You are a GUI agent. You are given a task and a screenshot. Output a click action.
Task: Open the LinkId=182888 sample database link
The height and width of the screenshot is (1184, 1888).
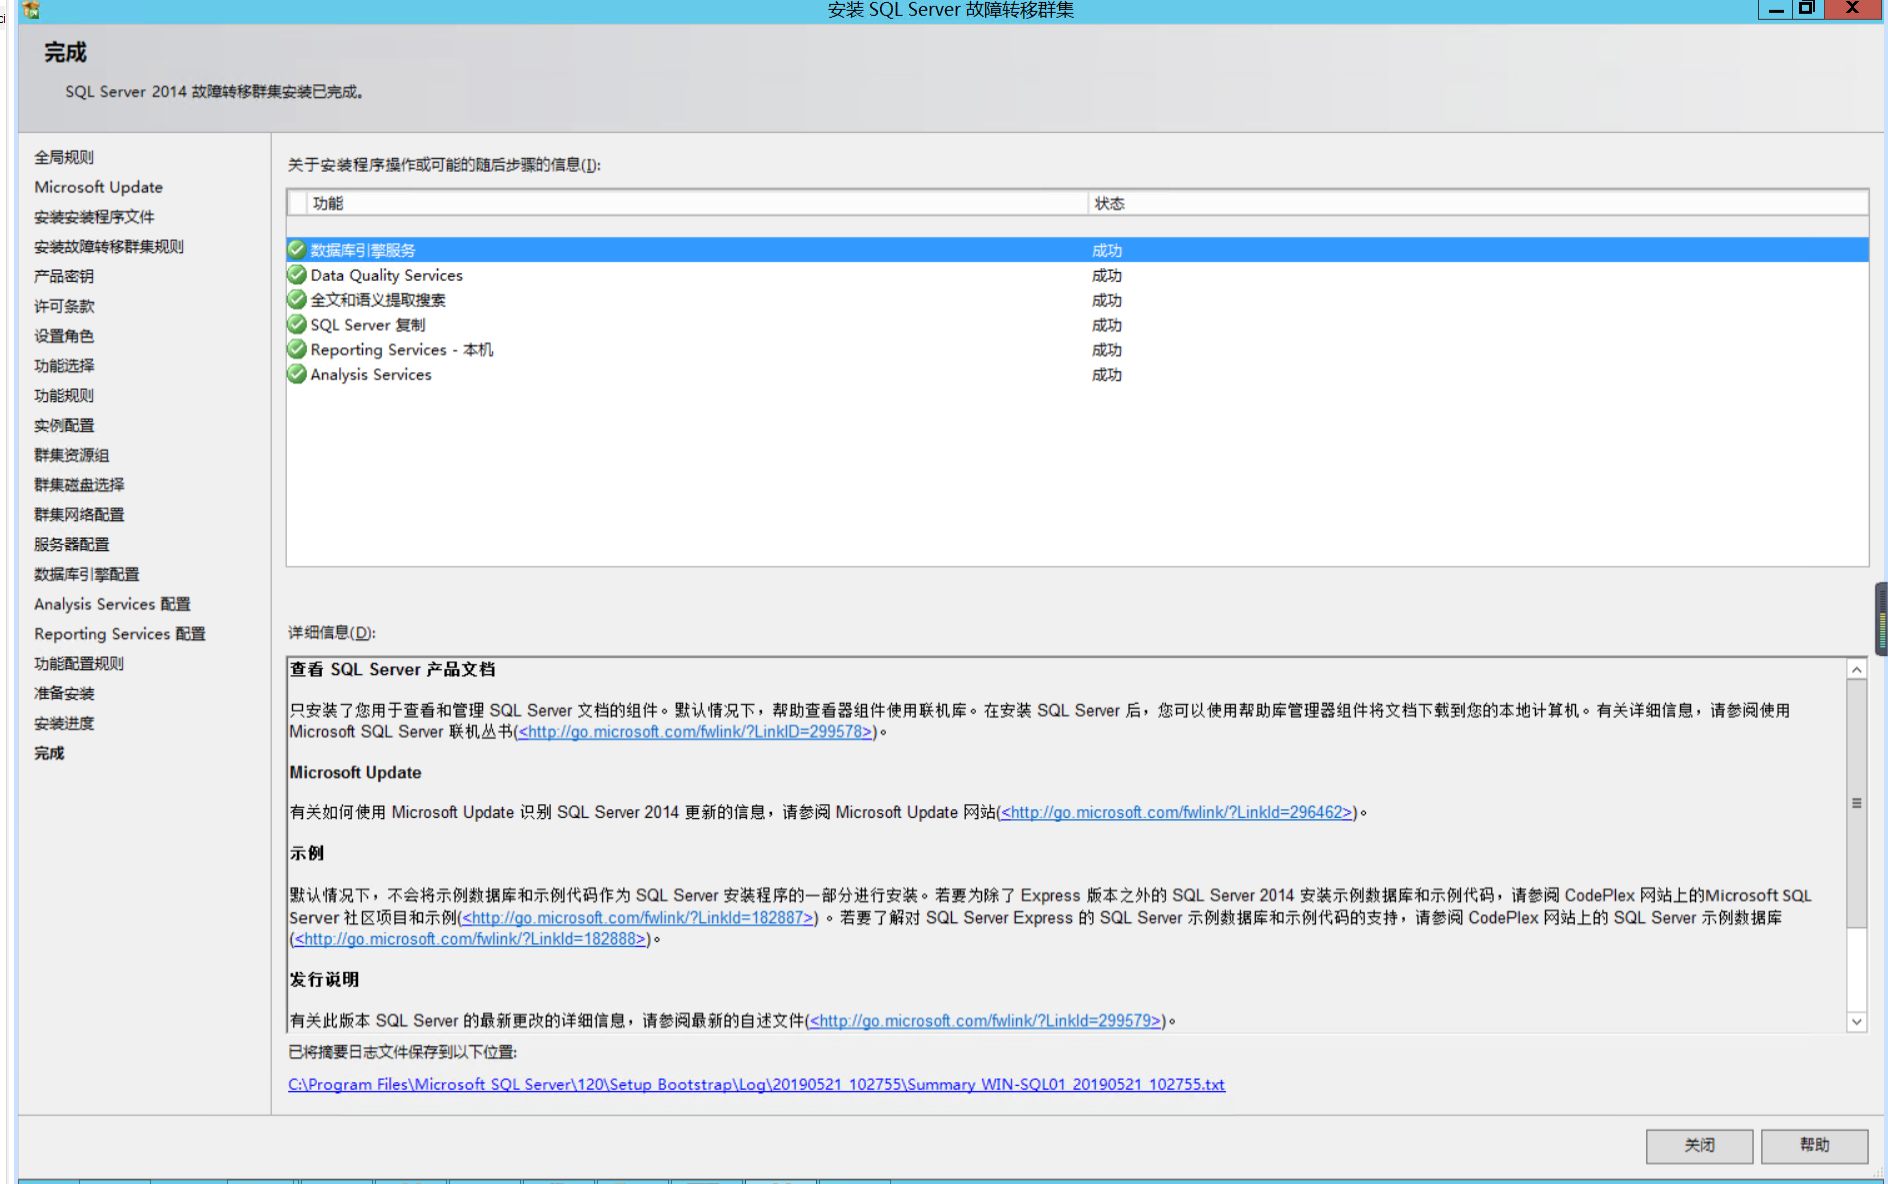(x=470, y=940)
